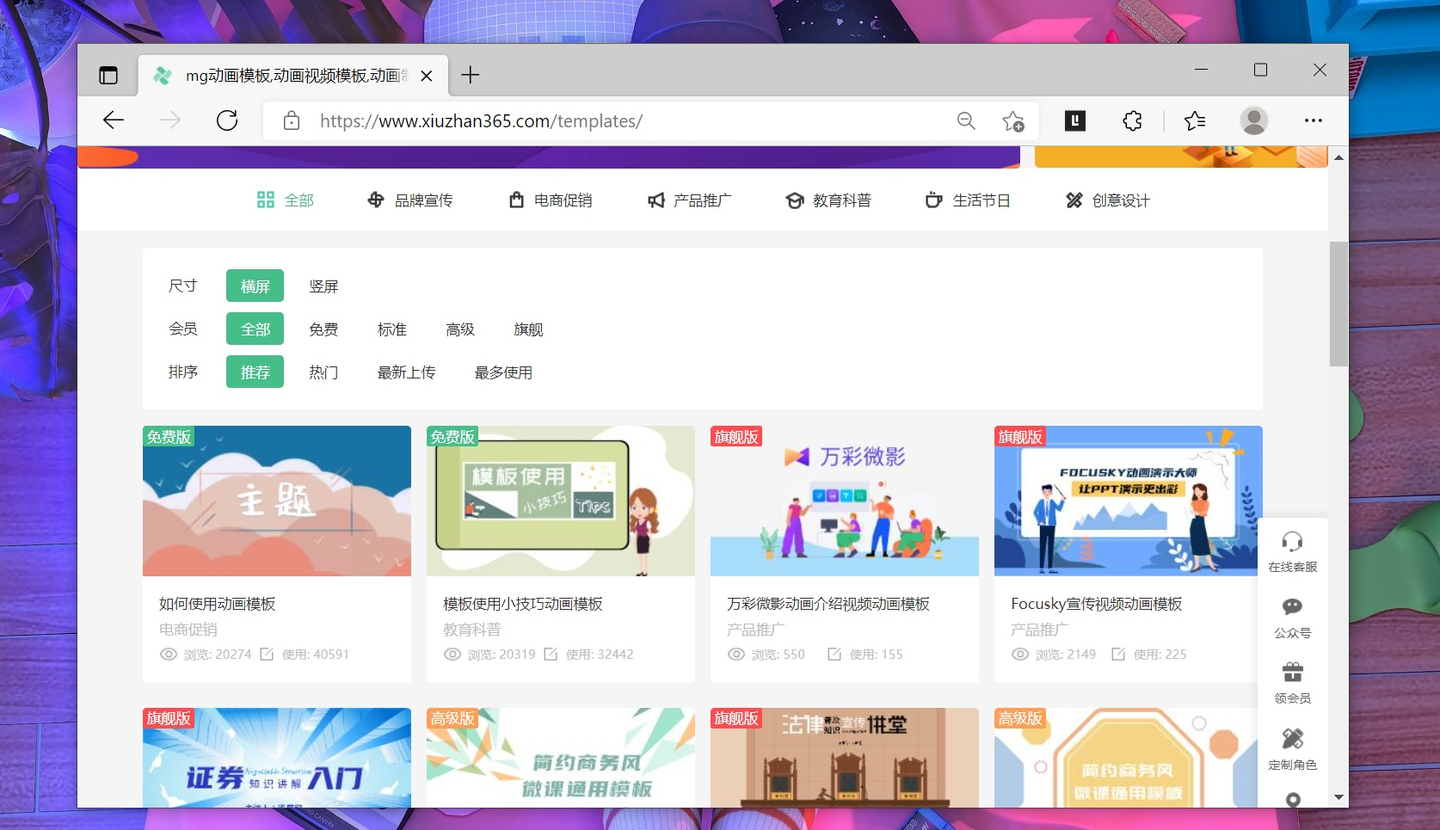Refresh the page with reload icon

[x=227, y=121]
